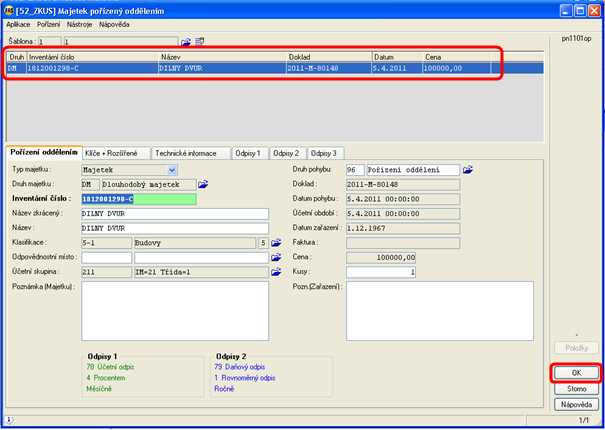This screenshot has height=430, width=605.
Task: Switch to Klíče + Rozšířené tab
Action: 117,153
